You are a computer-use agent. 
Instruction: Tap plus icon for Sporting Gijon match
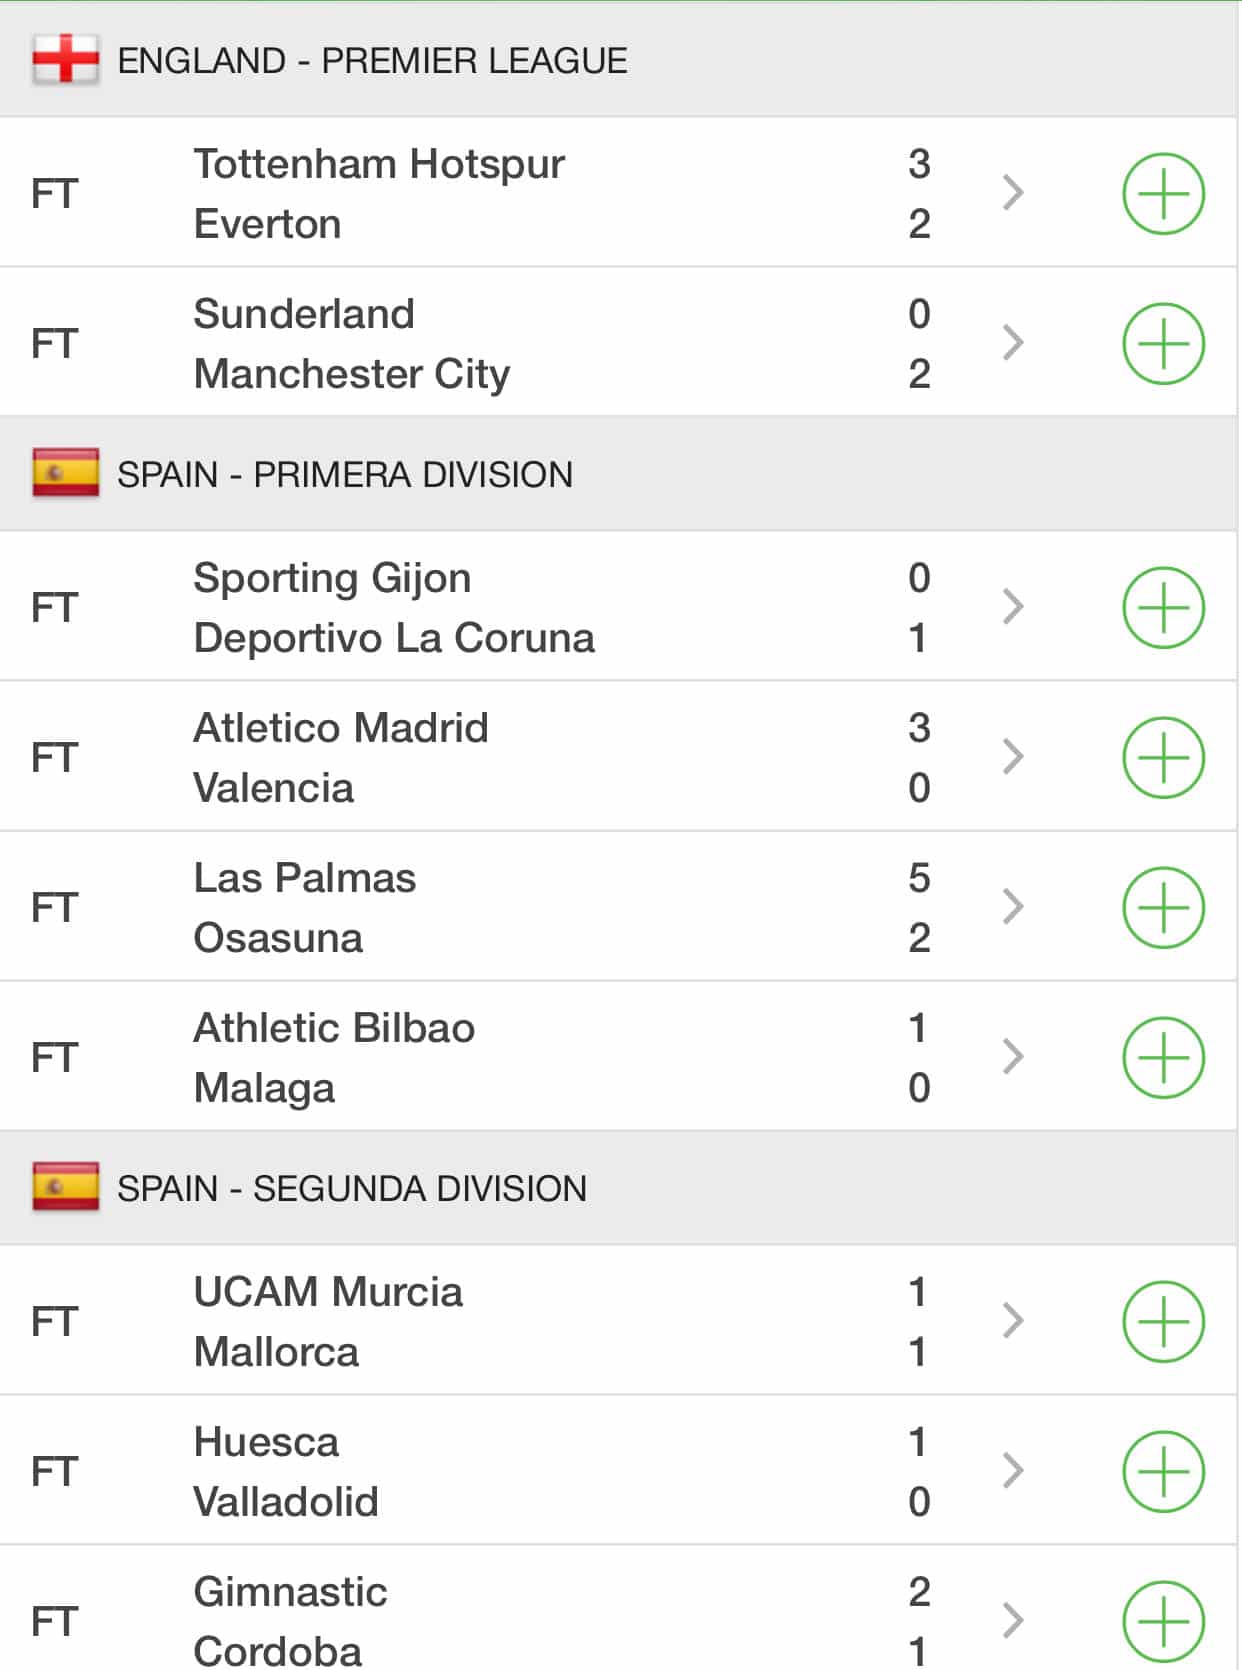pyautogui.click(x=1163, y=608)
